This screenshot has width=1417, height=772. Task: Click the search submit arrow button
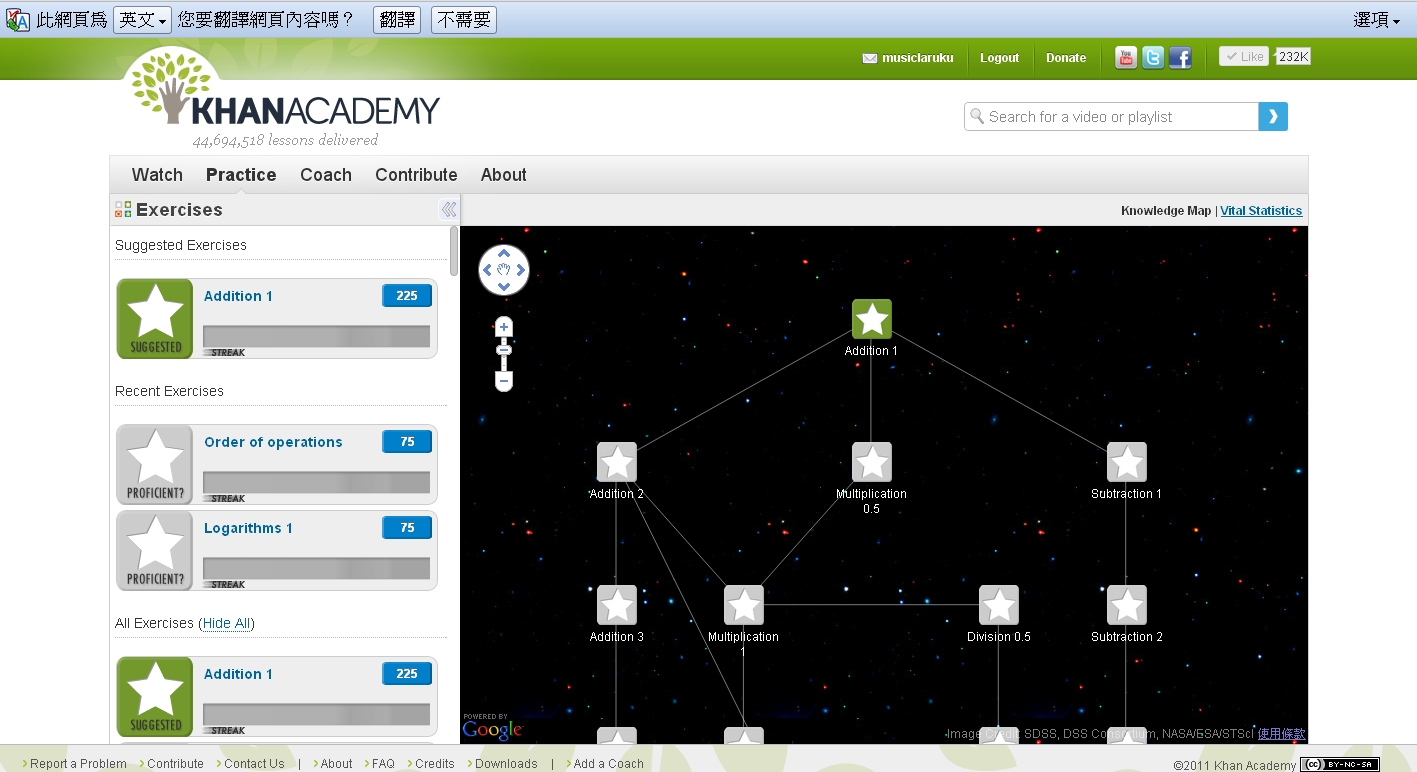1273,117
